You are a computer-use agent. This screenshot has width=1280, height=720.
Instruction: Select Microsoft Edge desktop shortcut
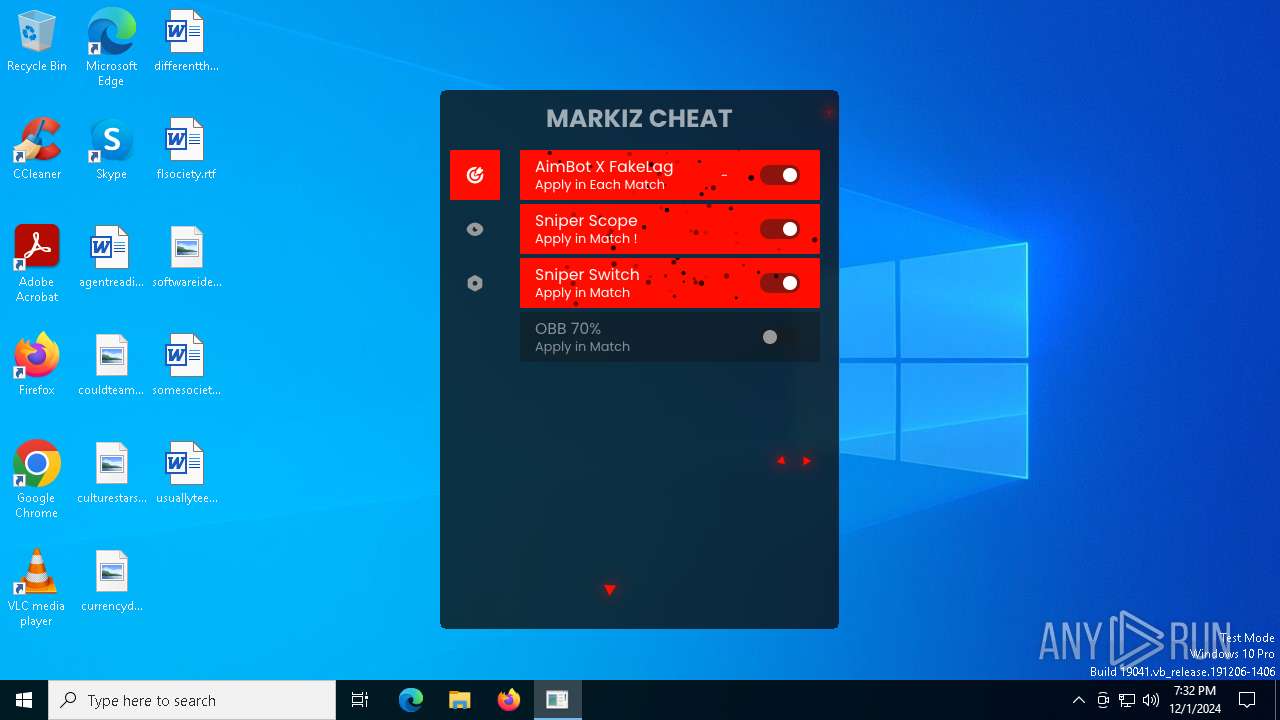(111, 48)
